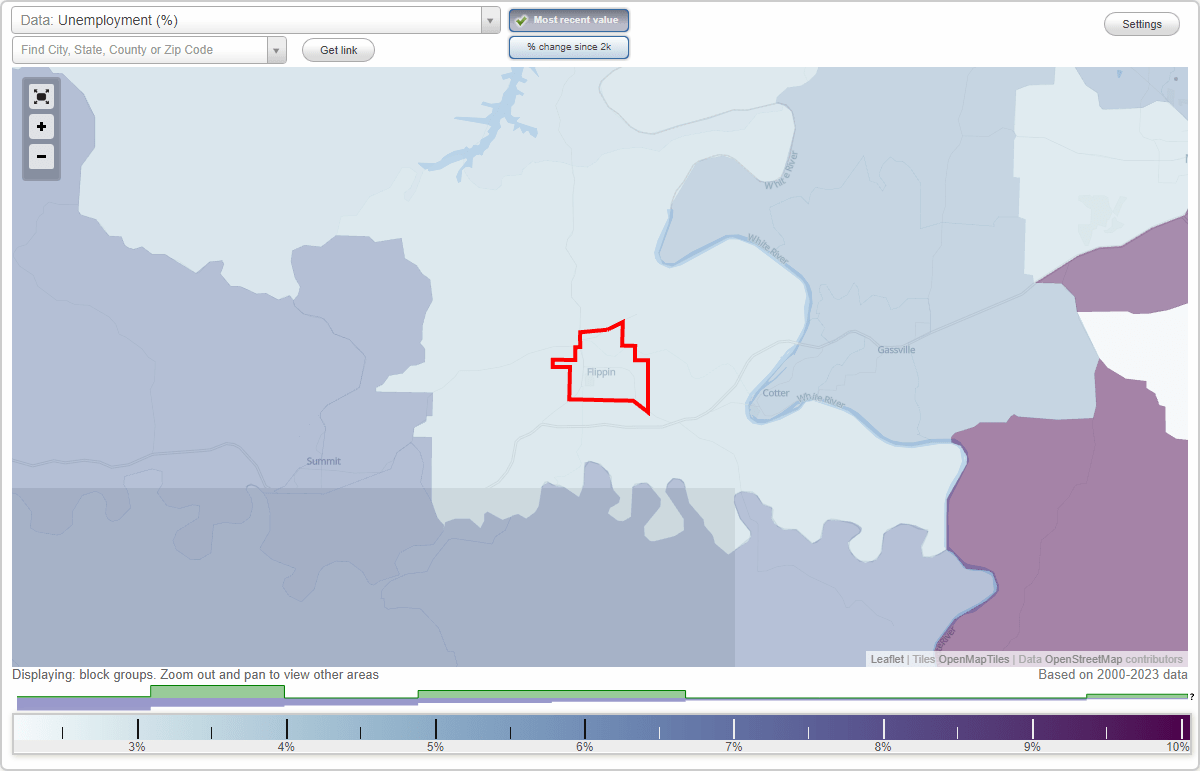This screenshot has width=1200, height=771.
Task: Visit the OpenMapTiles link
Action: (973, 659)
